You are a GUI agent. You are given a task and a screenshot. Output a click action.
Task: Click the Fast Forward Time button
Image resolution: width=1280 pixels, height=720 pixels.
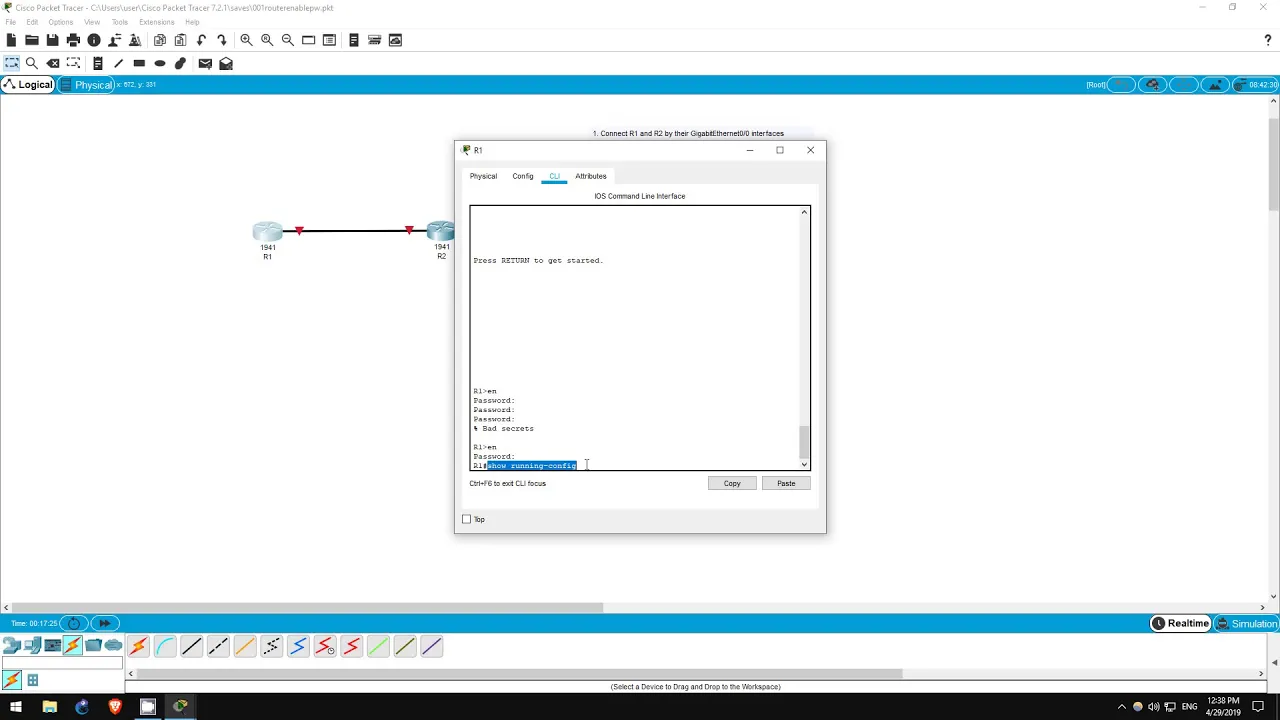(x=104, y=623)
